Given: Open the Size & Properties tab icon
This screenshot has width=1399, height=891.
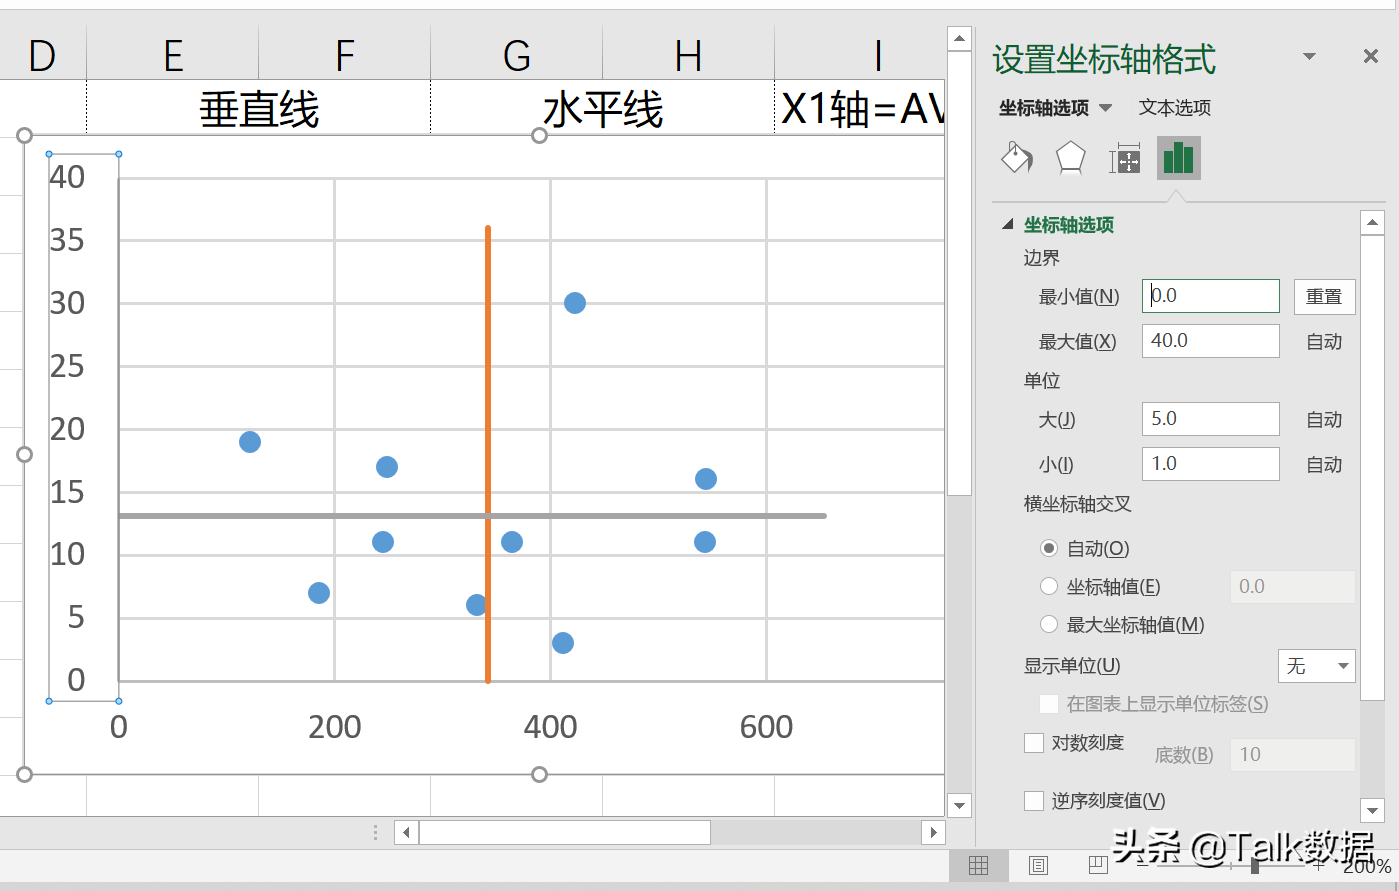Looking at the screenshot, I should (x=1125, y=158).
